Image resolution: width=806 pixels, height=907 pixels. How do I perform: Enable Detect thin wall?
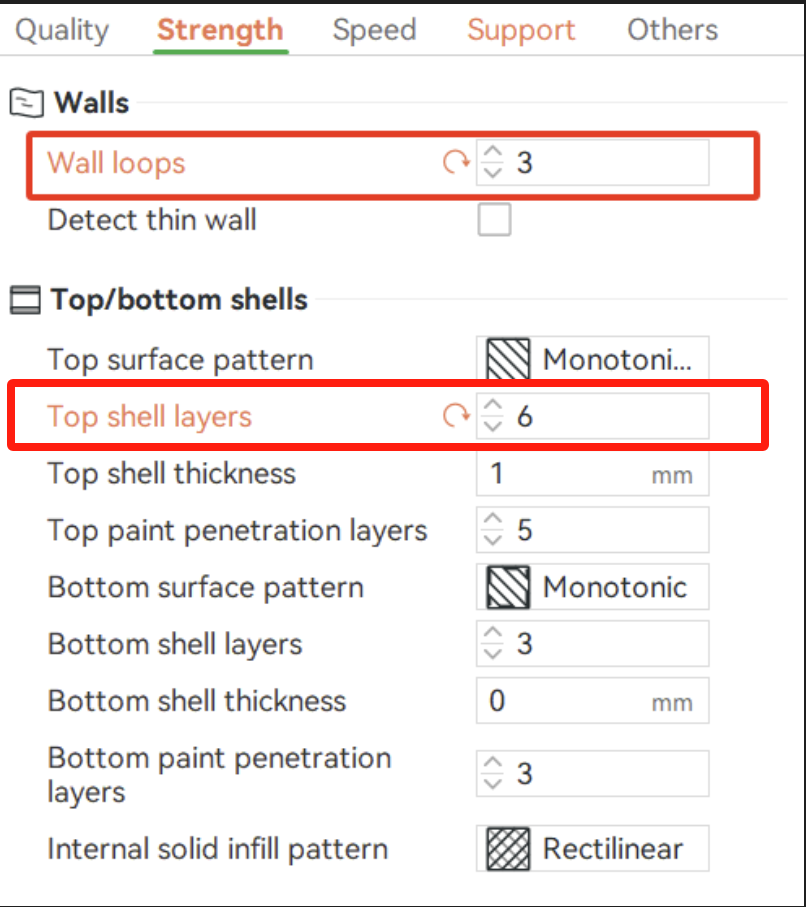(494, 219)
